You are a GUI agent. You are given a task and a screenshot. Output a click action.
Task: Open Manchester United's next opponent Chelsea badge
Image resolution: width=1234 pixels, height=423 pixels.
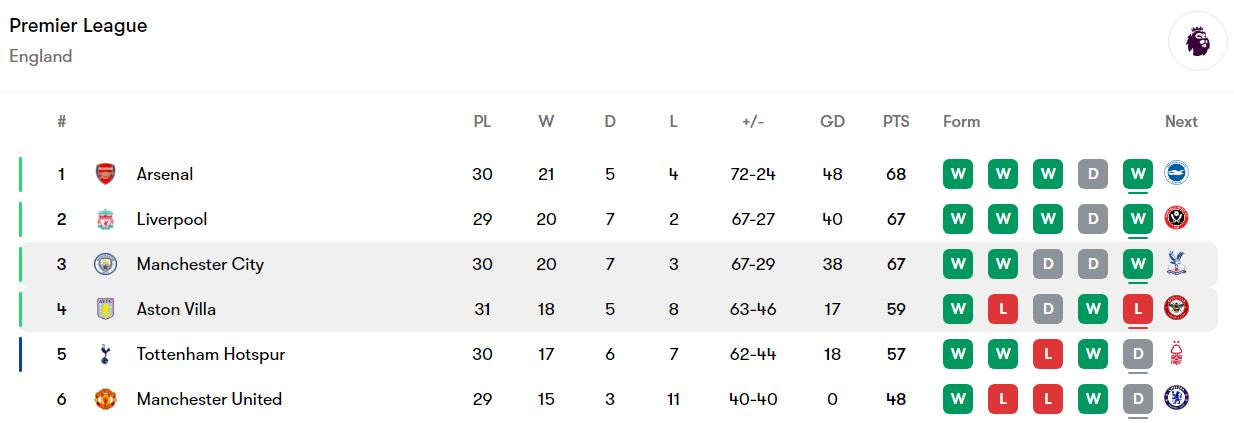tap(1177, 399)
